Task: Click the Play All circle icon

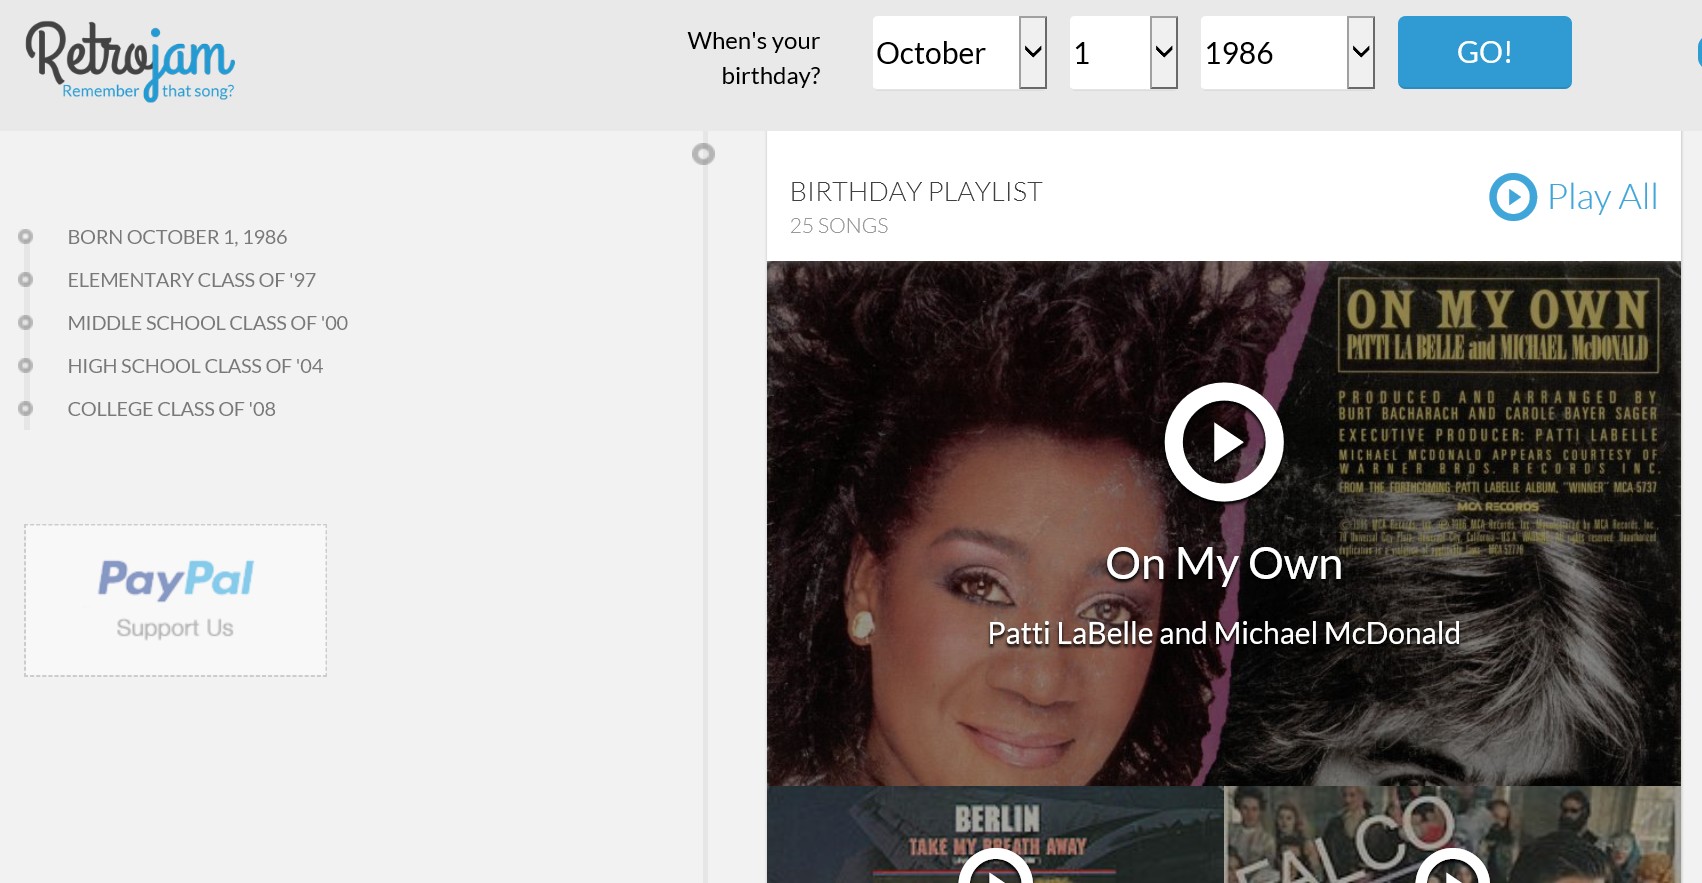Action: click(x=1513, y=197)
